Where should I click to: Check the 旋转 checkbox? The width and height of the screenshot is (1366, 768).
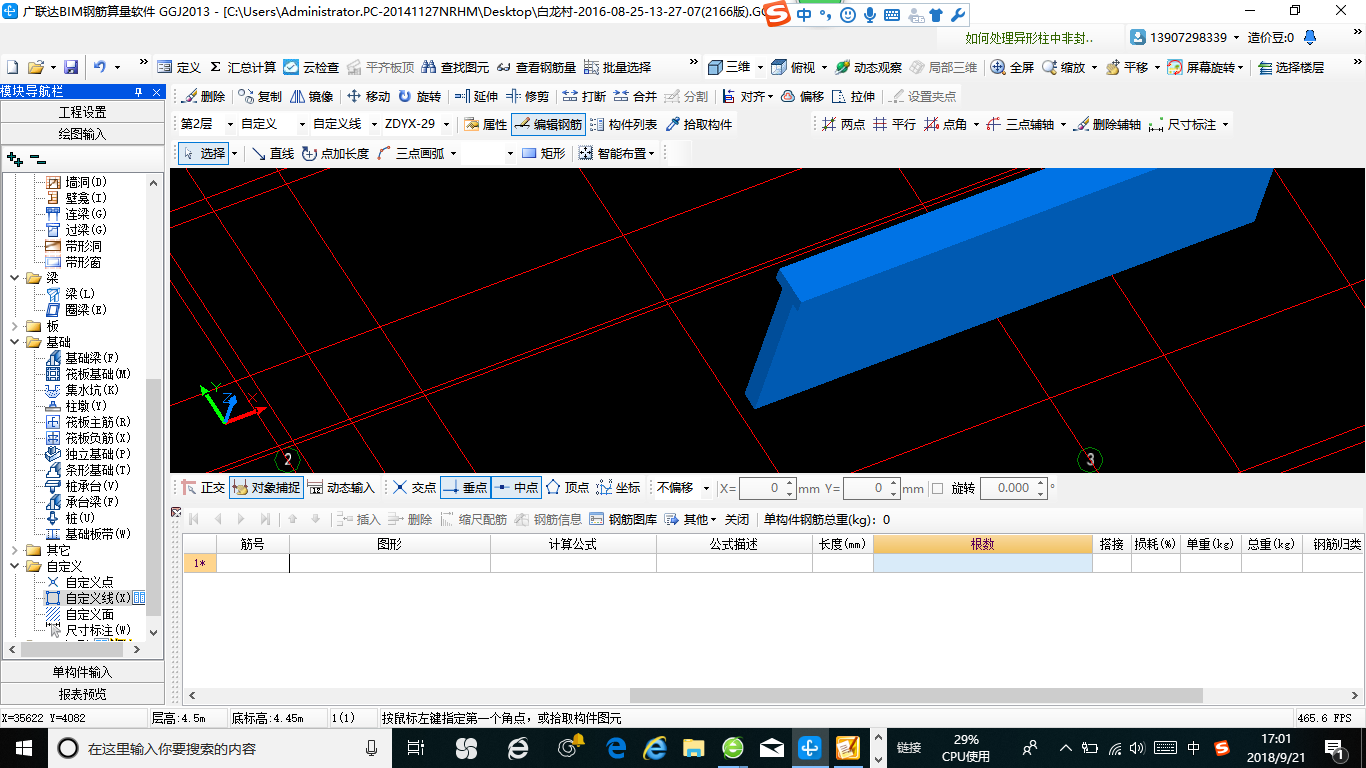coord(937,488)
